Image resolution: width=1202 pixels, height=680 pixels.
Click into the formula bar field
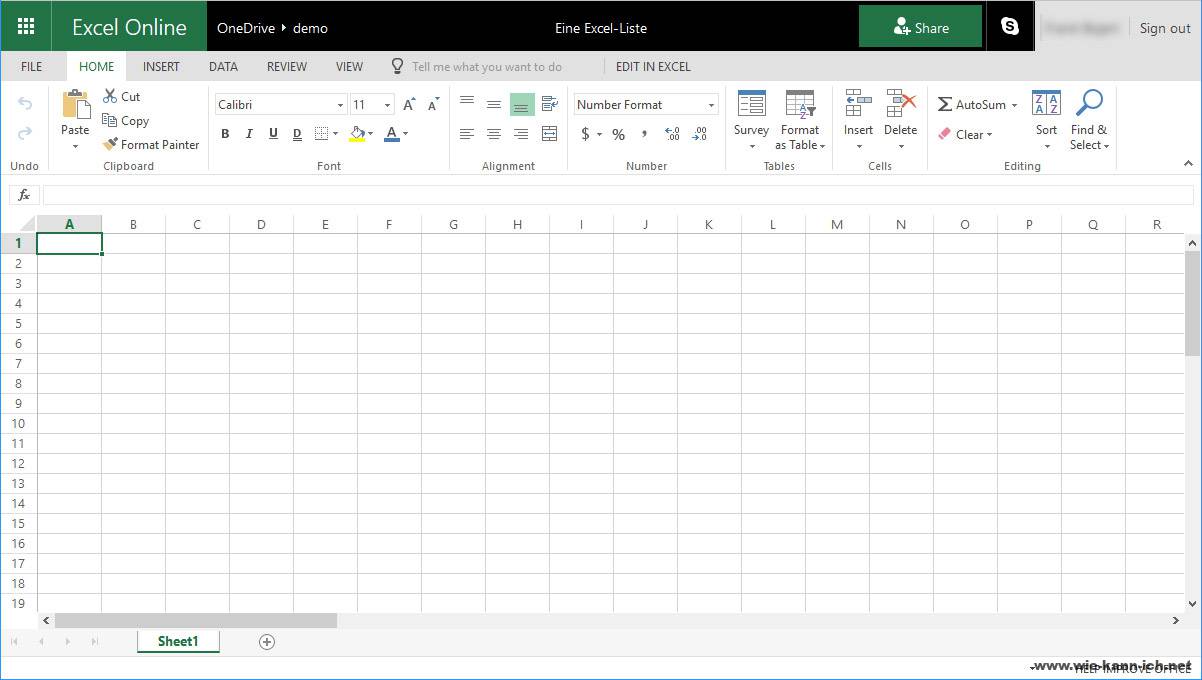coord(617,195)
